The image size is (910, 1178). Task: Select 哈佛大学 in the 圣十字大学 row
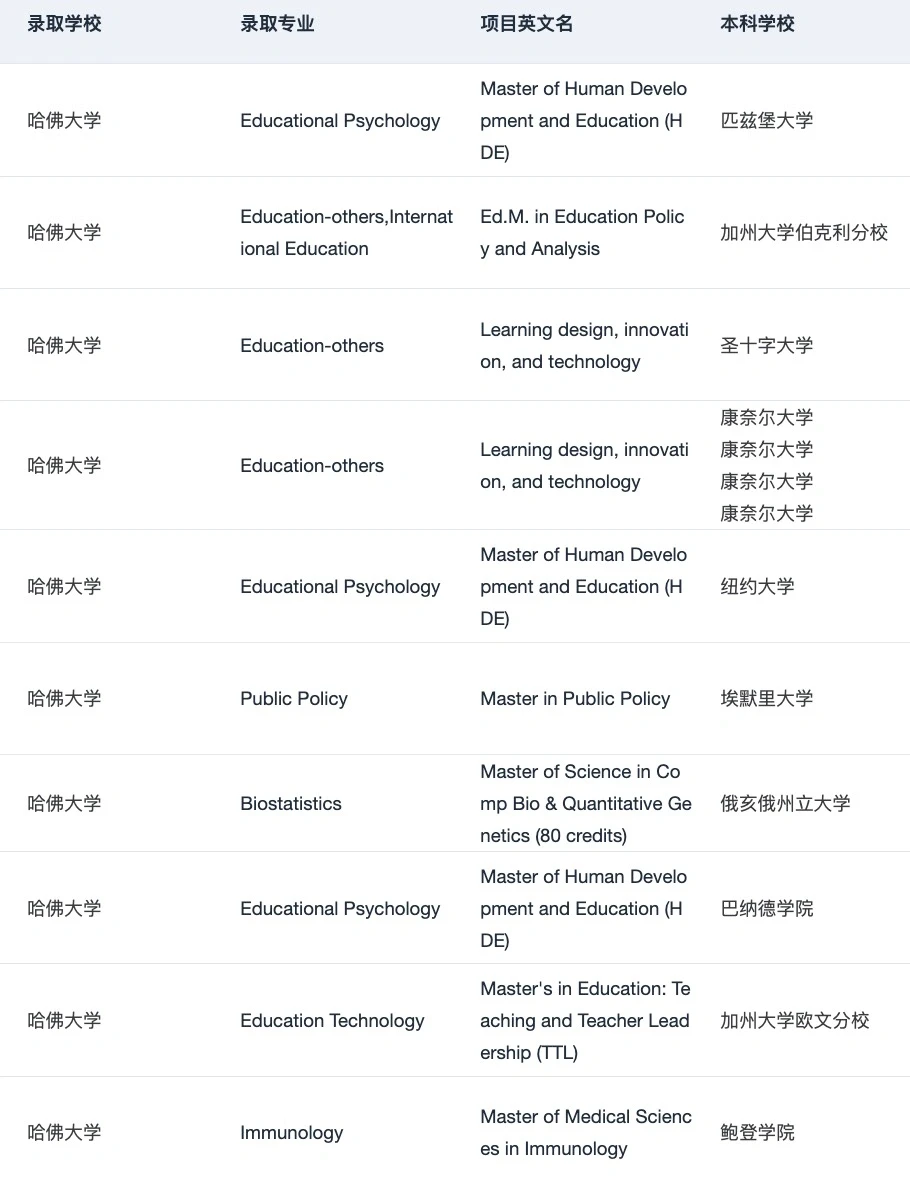[x=65, y=346]
